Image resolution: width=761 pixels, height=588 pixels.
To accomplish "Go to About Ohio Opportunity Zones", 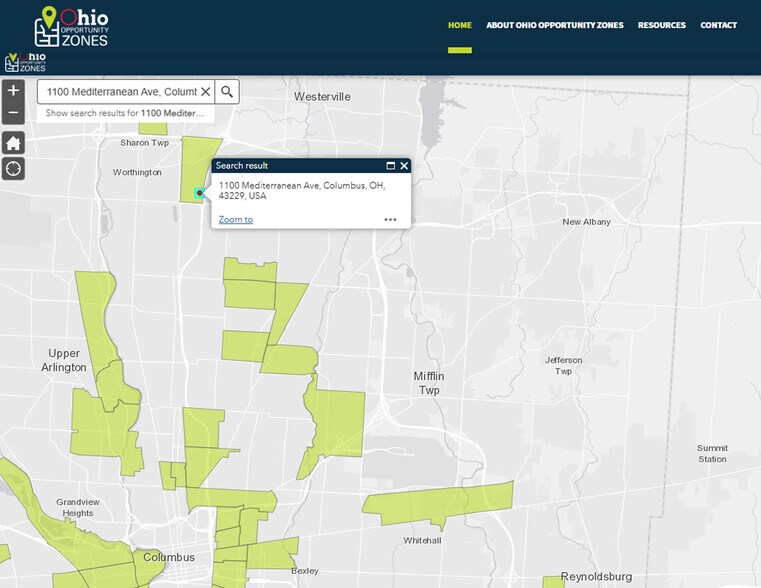I will [x=554, y=25].
